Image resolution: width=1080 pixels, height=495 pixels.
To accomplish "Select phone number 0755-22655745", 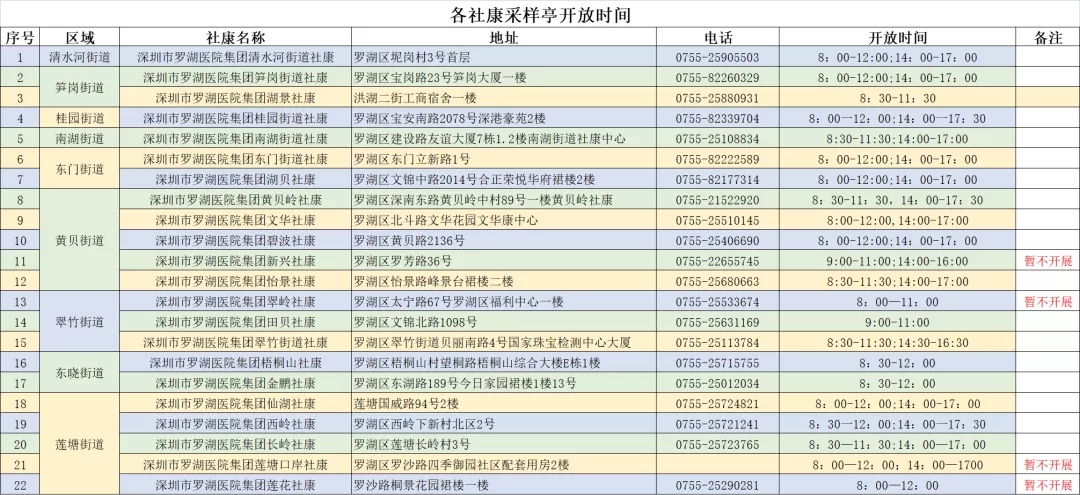I will click(718, 262).
